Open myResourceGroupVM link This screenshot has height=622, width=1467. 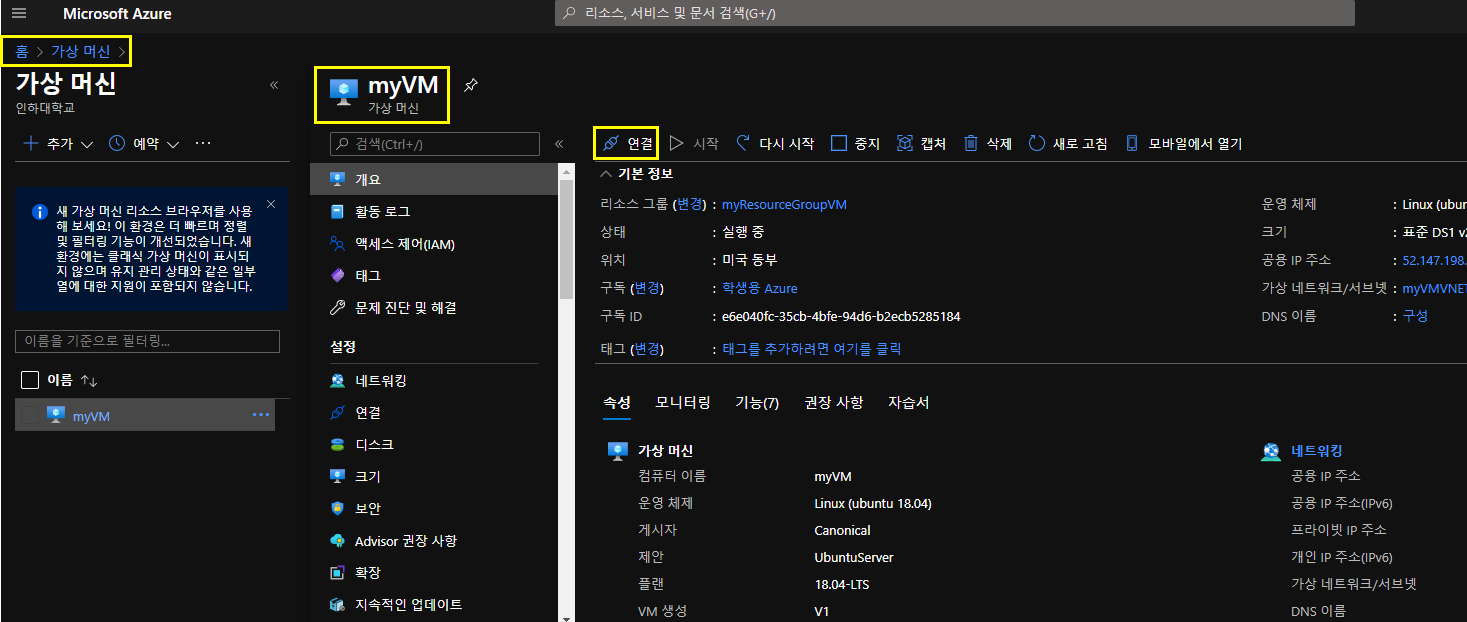pos(784,204)
